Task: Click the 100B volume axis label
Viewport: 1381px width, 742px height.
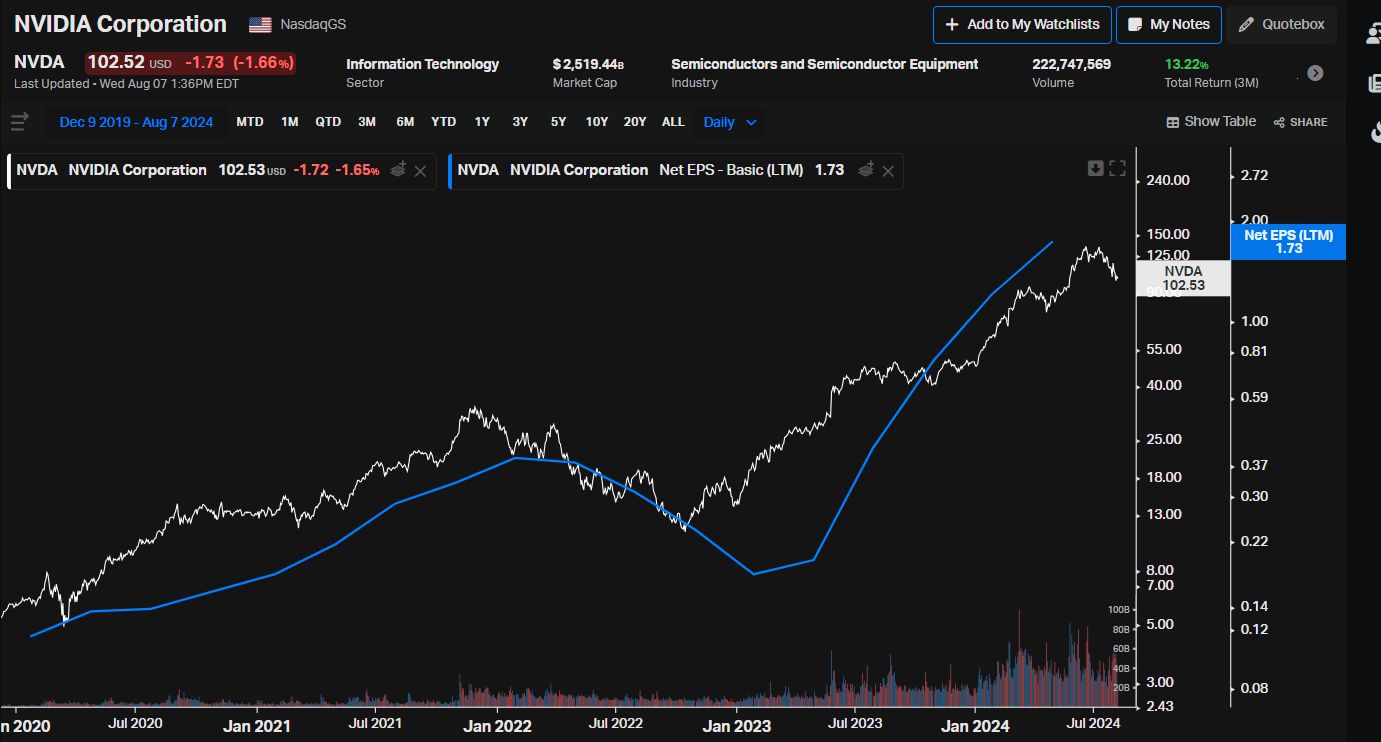Action: (x=1118, y=610)
